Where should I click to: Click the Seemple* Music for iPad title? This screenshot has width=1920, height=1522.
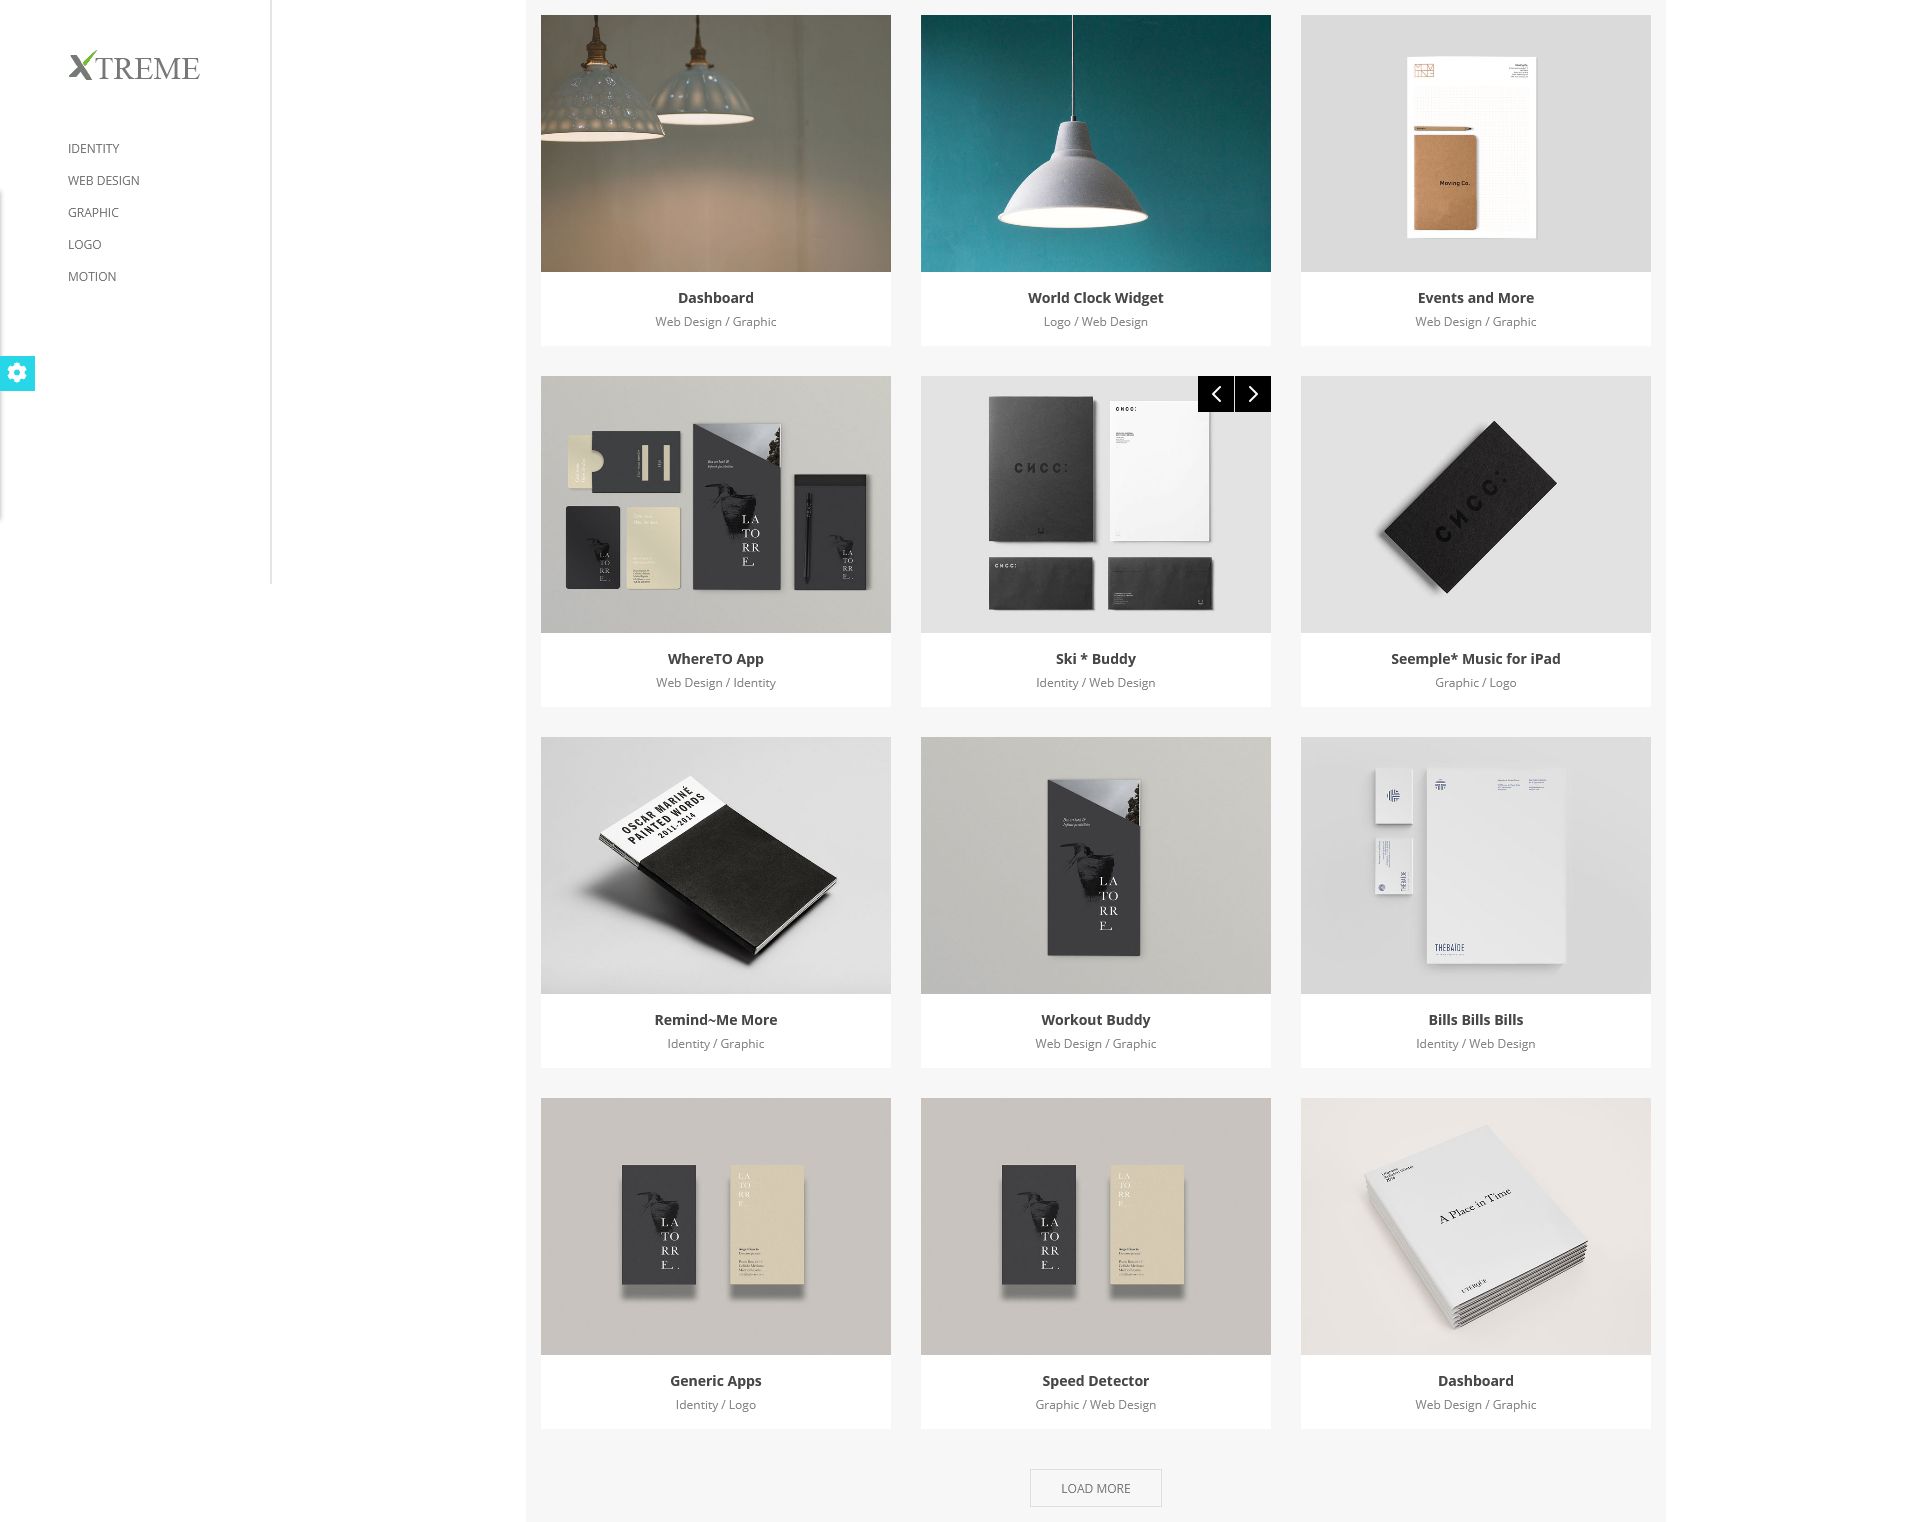[x=1476, y=659]
